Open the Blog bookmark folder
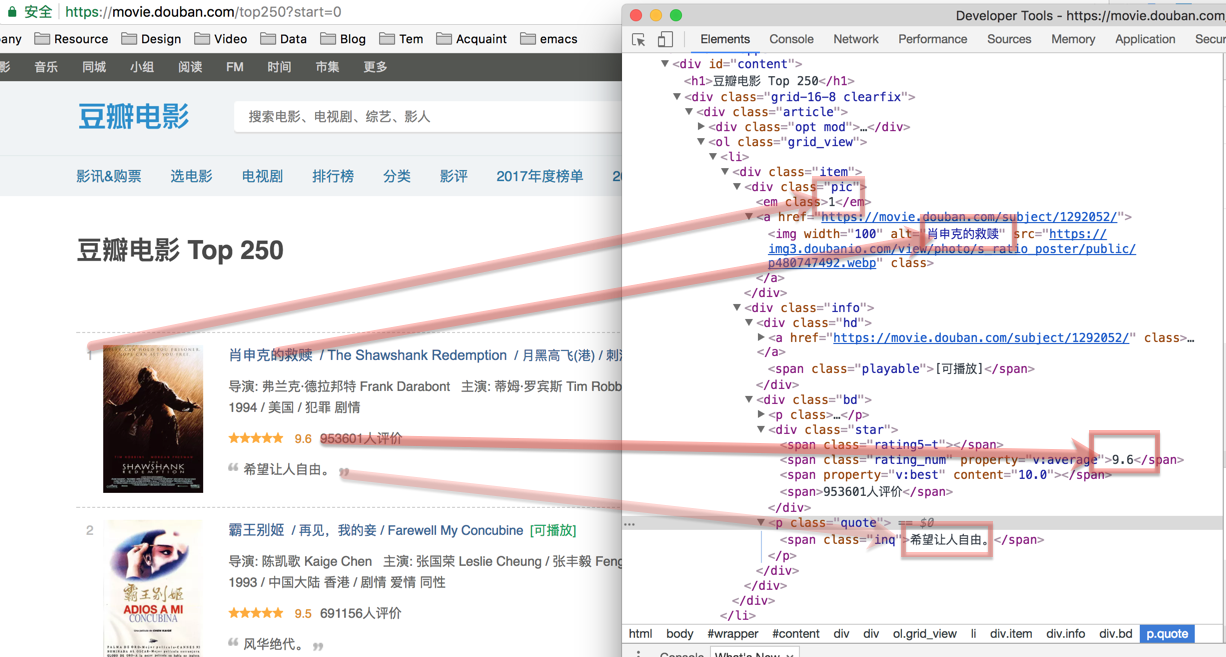This screenshot has height=657, width=1226. click(343, 39)
